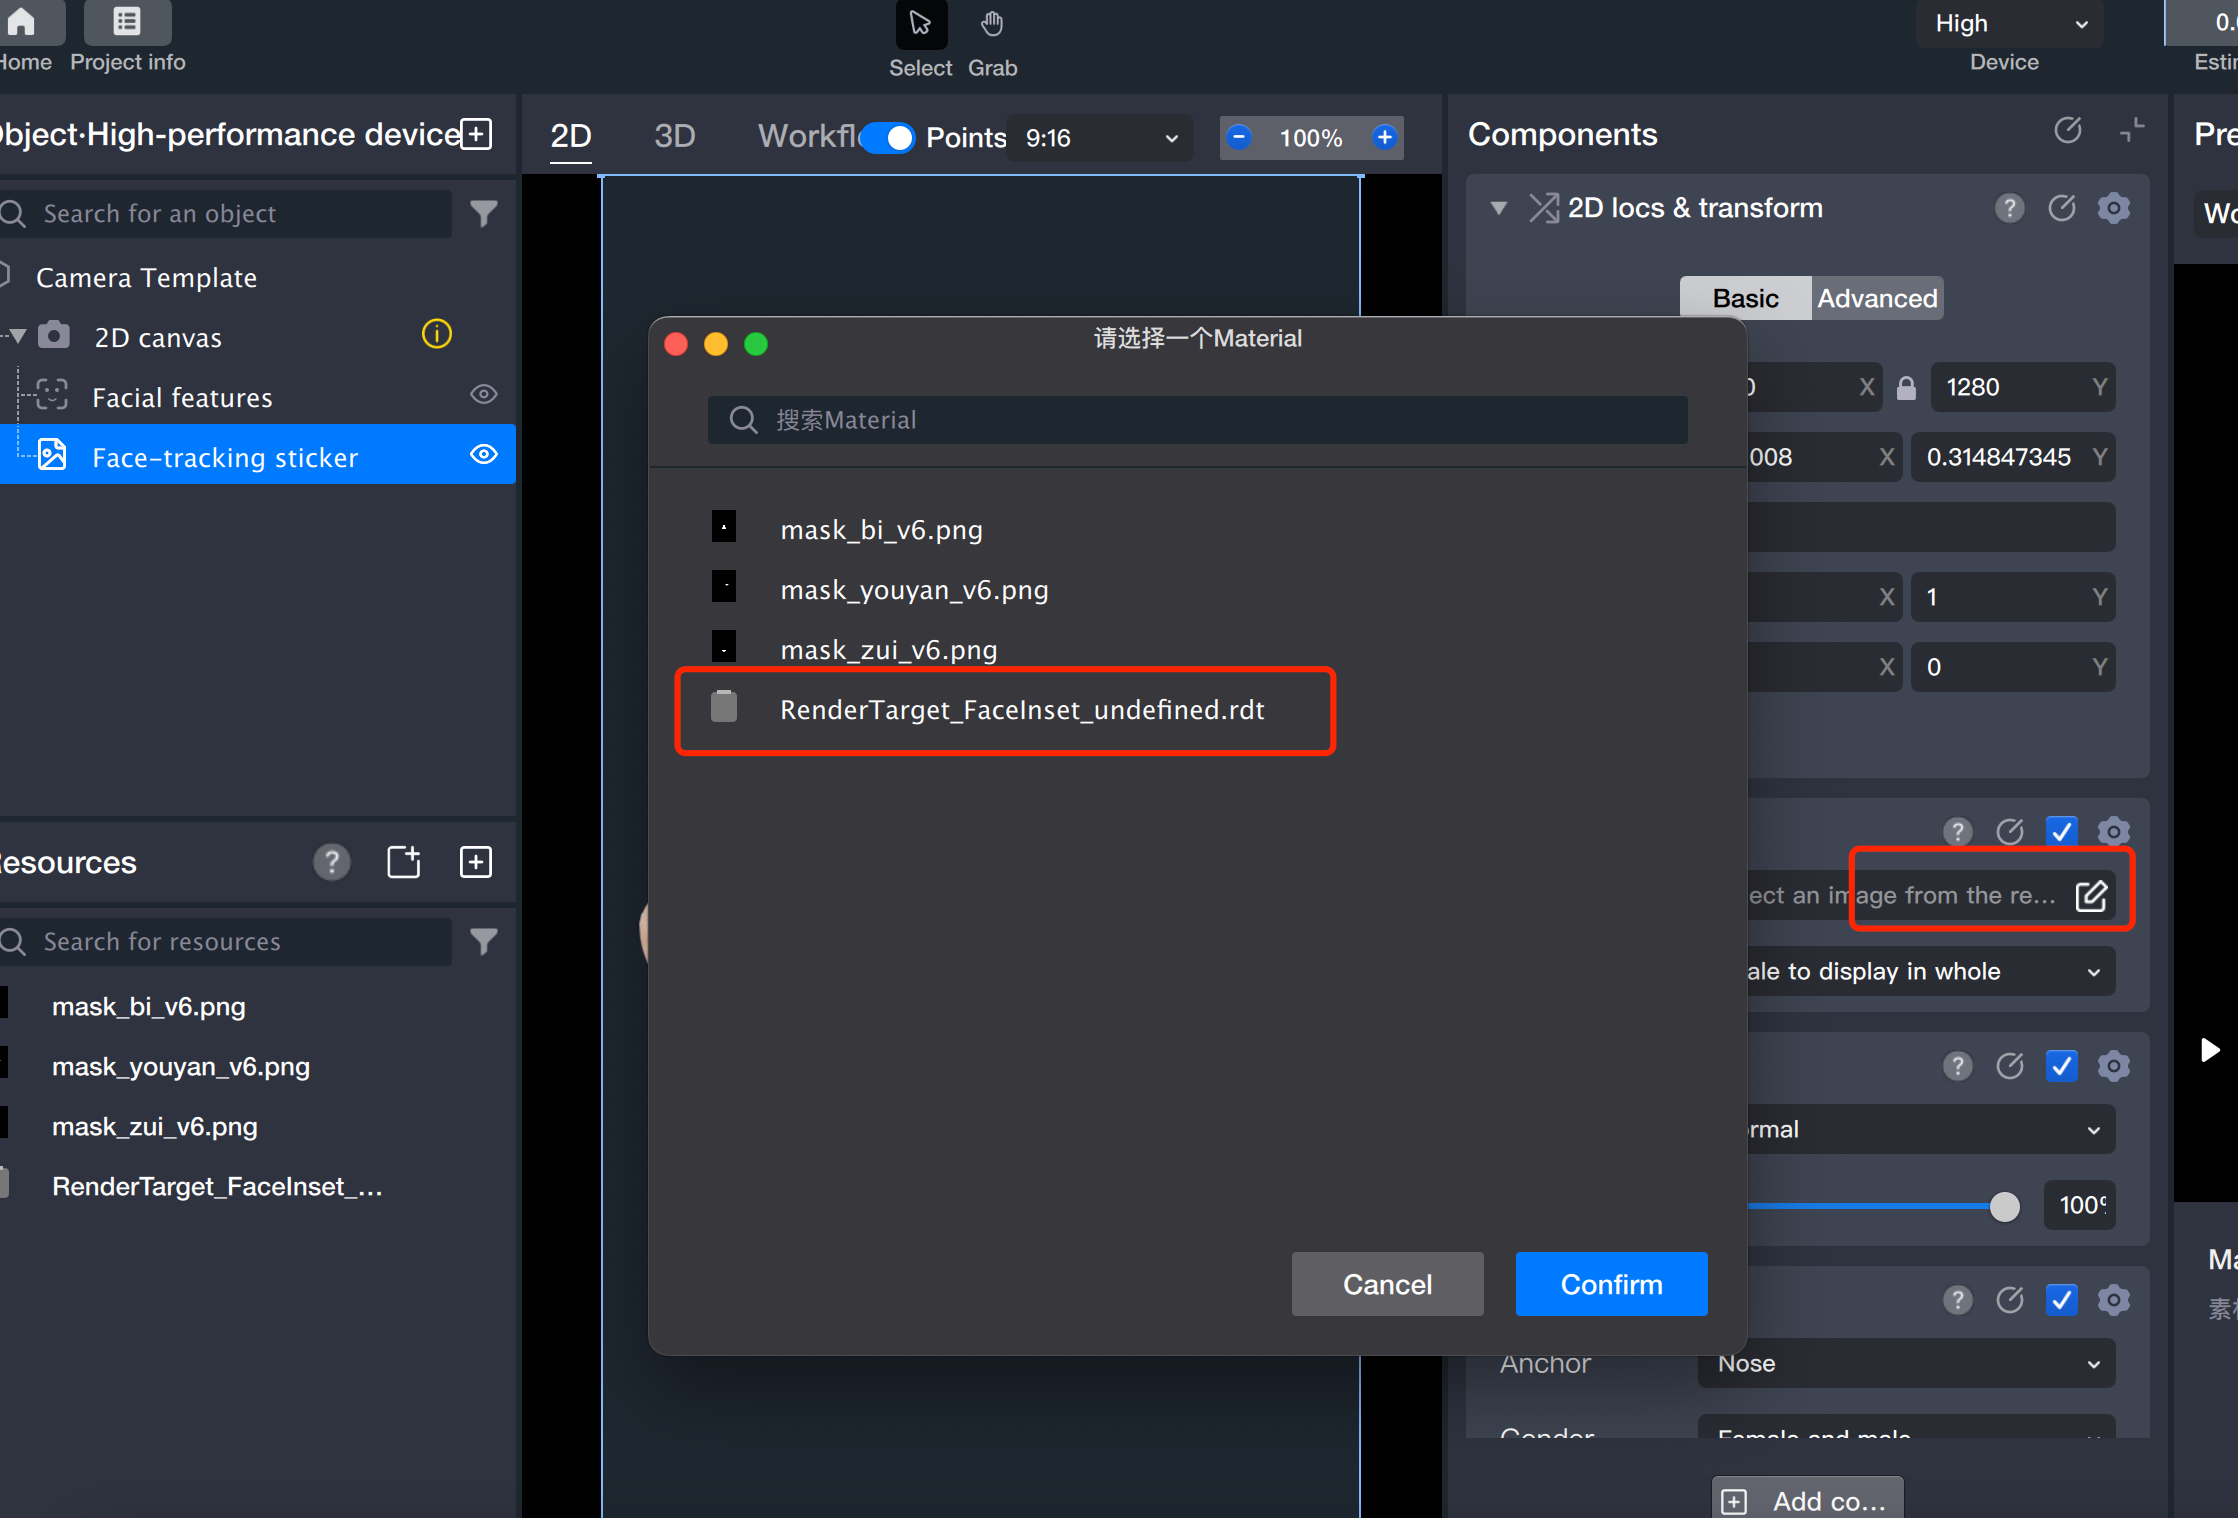Screen dimensions: 2238x1518
Task: Hide the Face-tracking sticker layer
Action: click(x=484, y=455)
